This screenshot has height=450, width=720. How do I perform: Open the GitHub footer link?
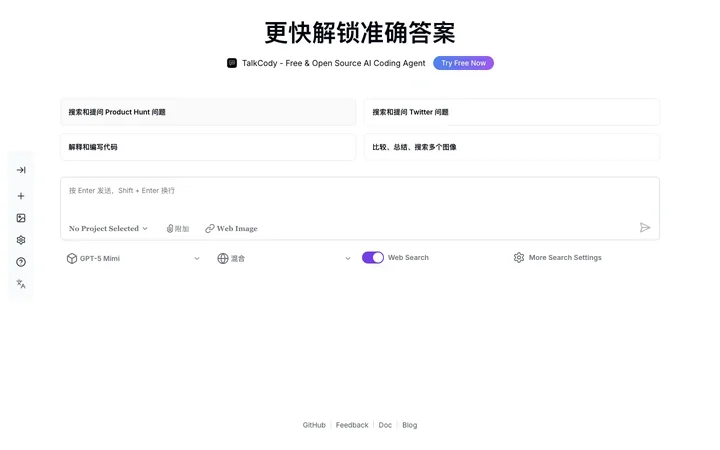pyautogui.click(x=314, y=425)
